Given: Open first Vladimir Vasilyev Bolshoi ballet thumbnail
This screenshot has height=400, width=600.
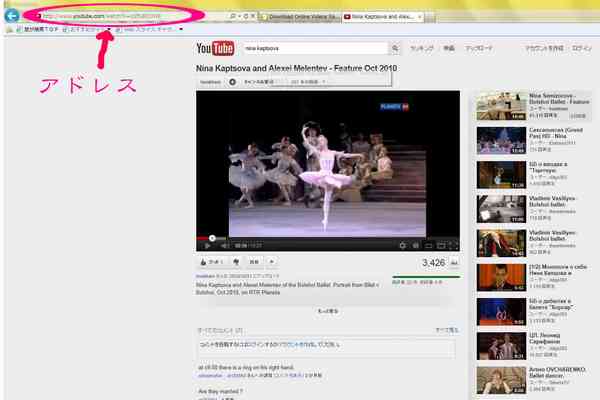Looking at the screenshot, I should pyautogui.click(x=501, y=209).
